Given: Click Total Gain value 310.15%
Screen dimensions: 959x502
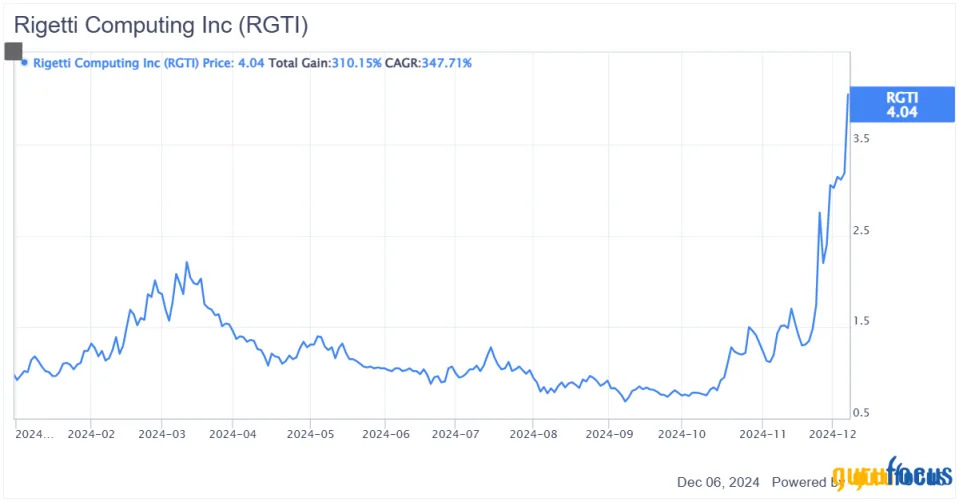Looking at the screenshot, I should pos(357,63).
